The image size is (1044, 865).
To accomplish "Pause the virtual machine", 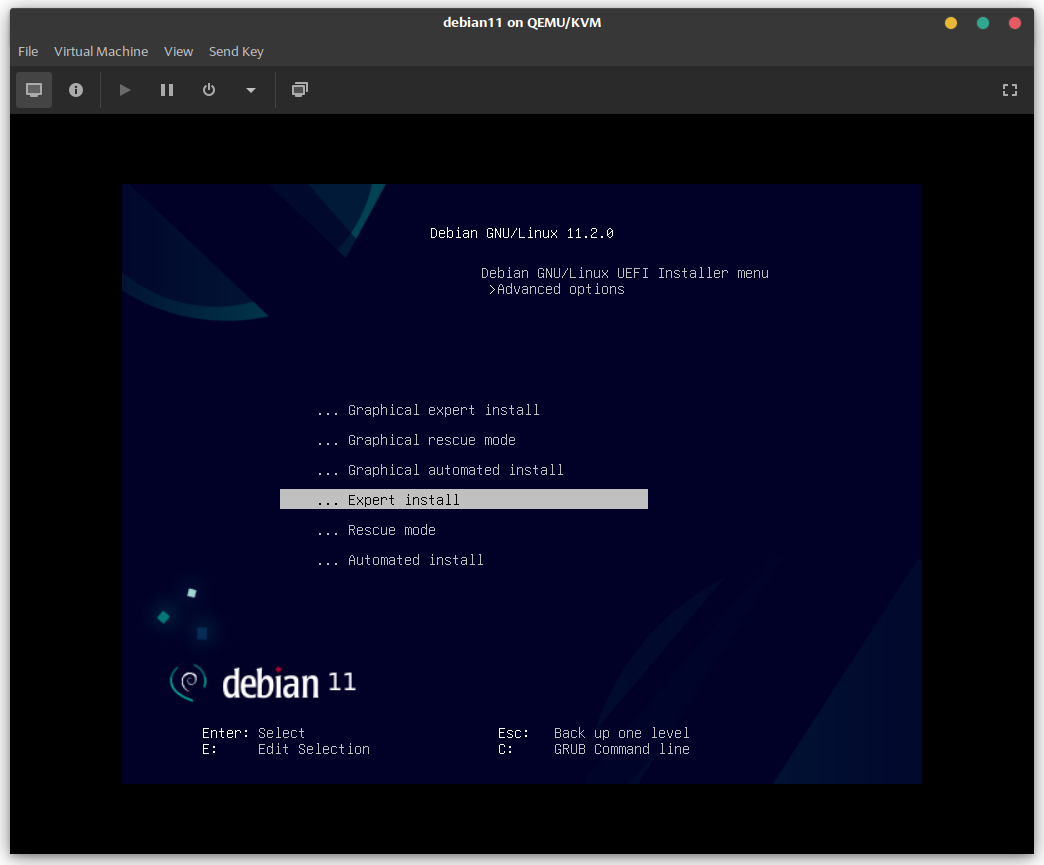I will [x=167, y=90].
